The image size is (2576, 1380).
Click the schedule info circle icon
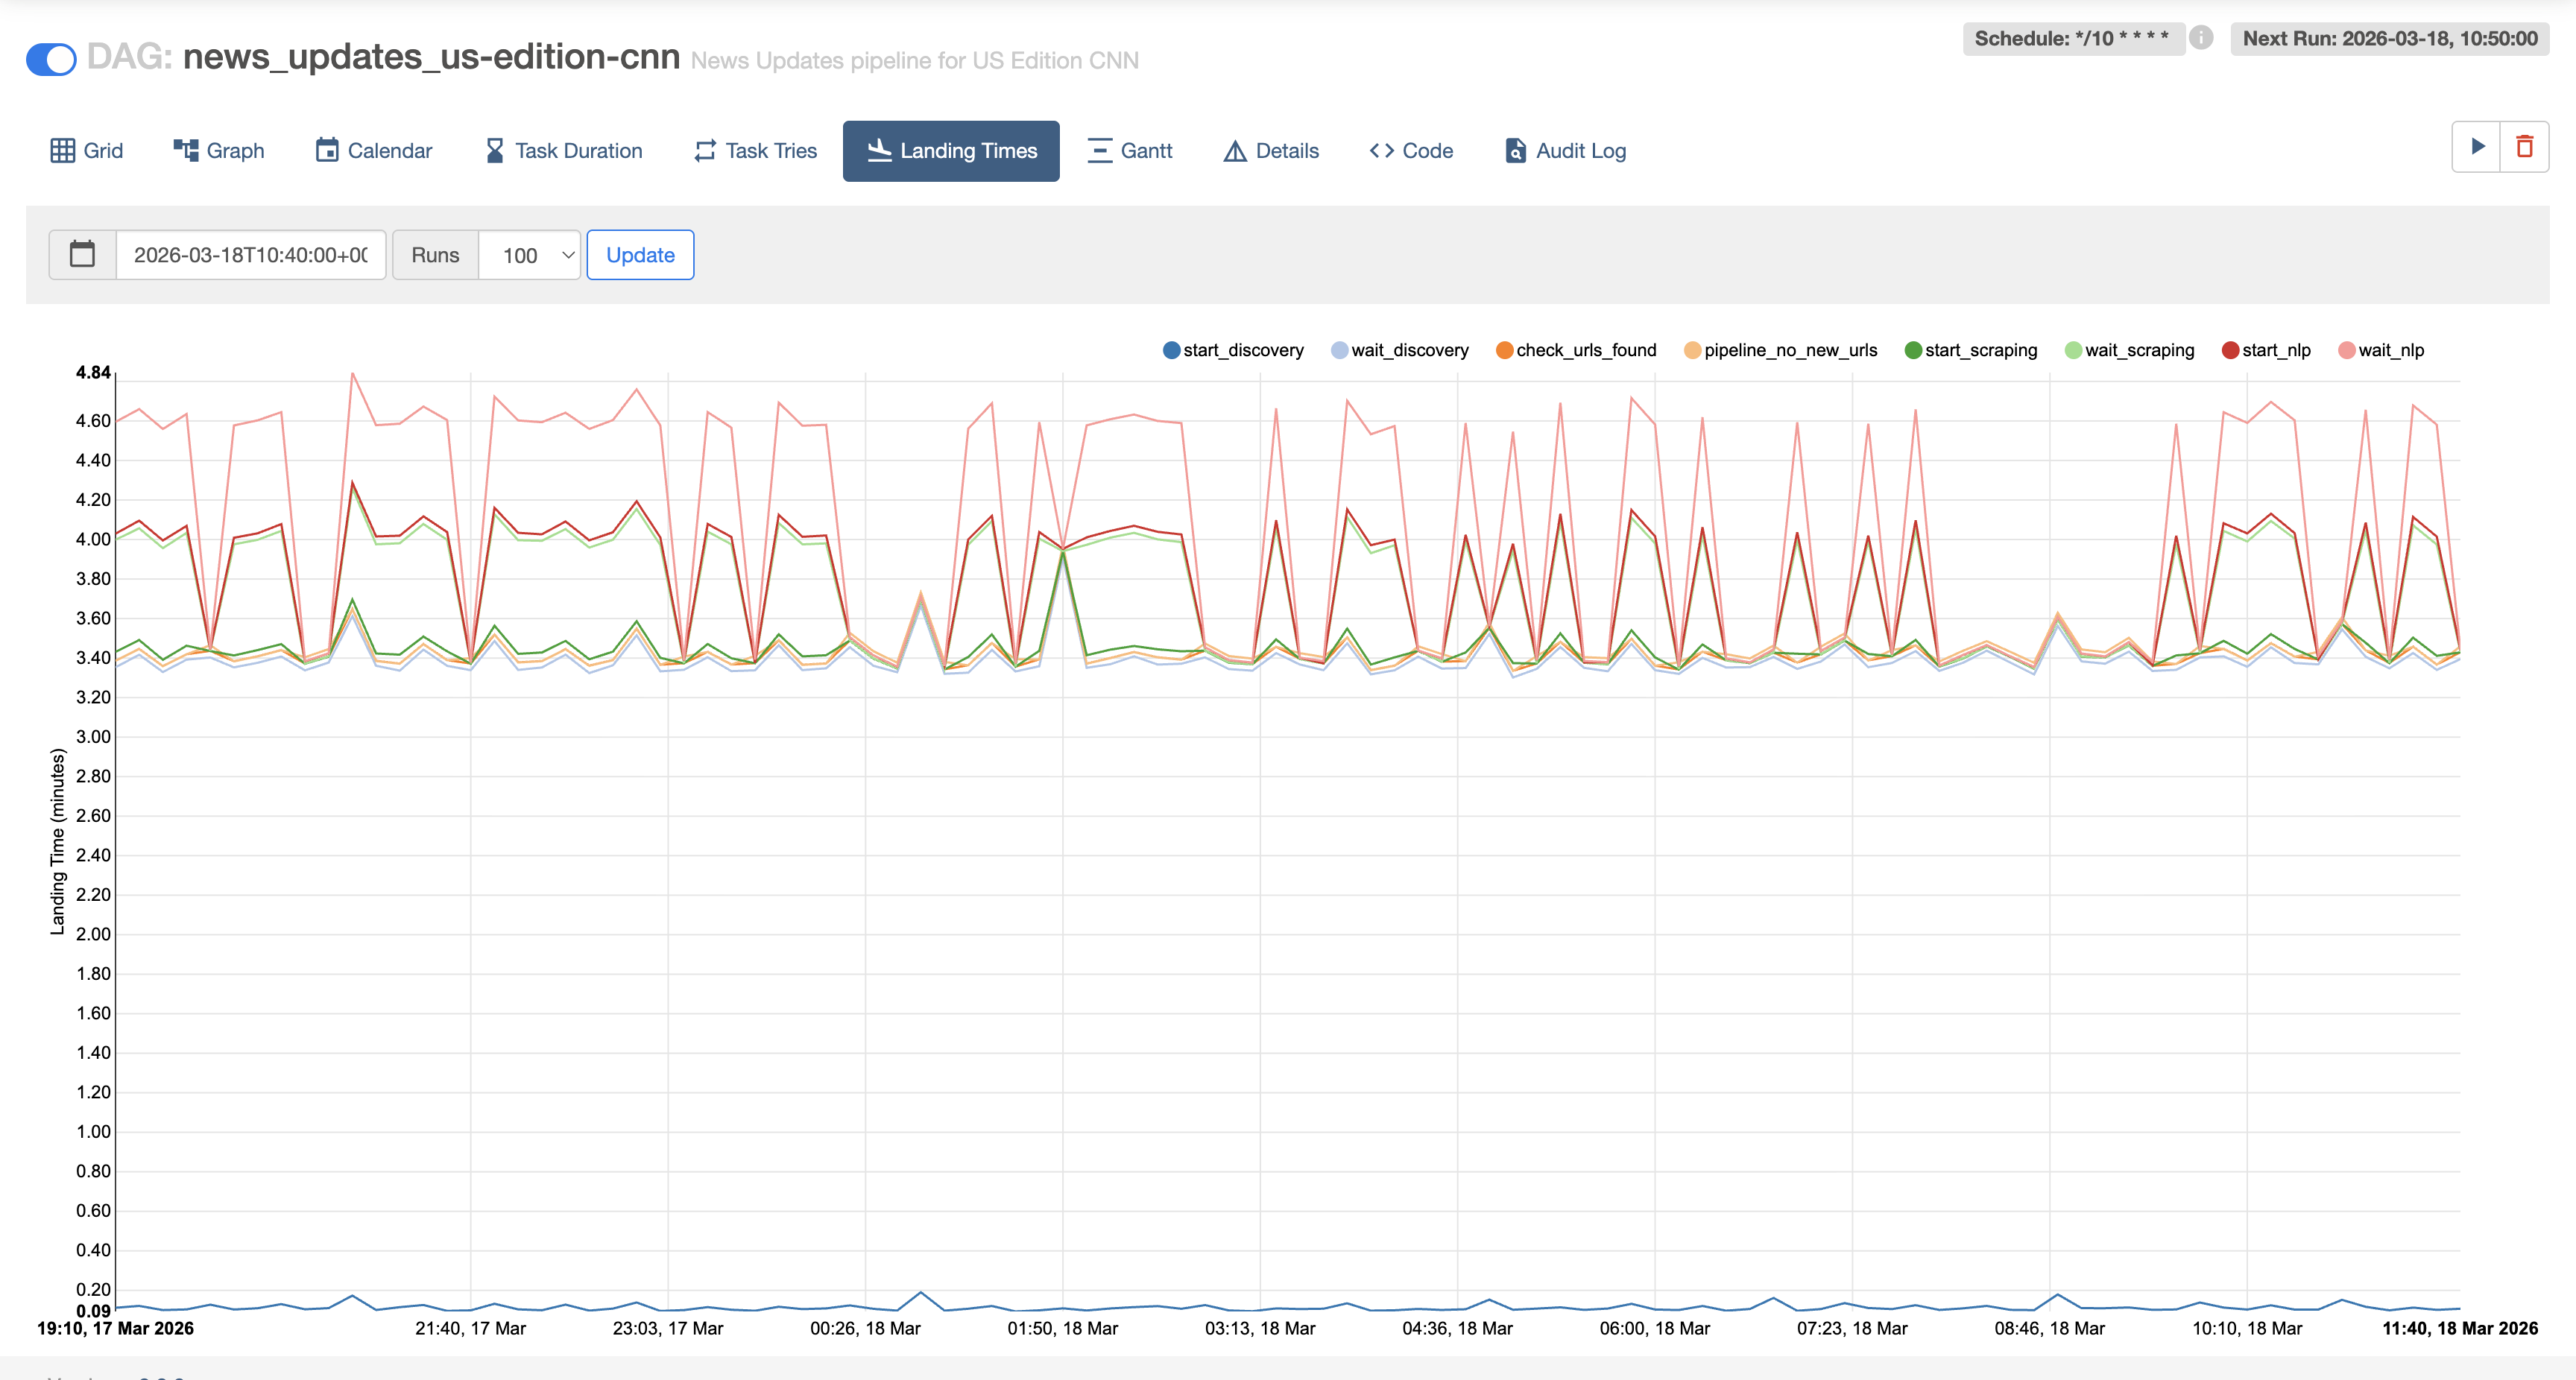(x=2201, y=38)
